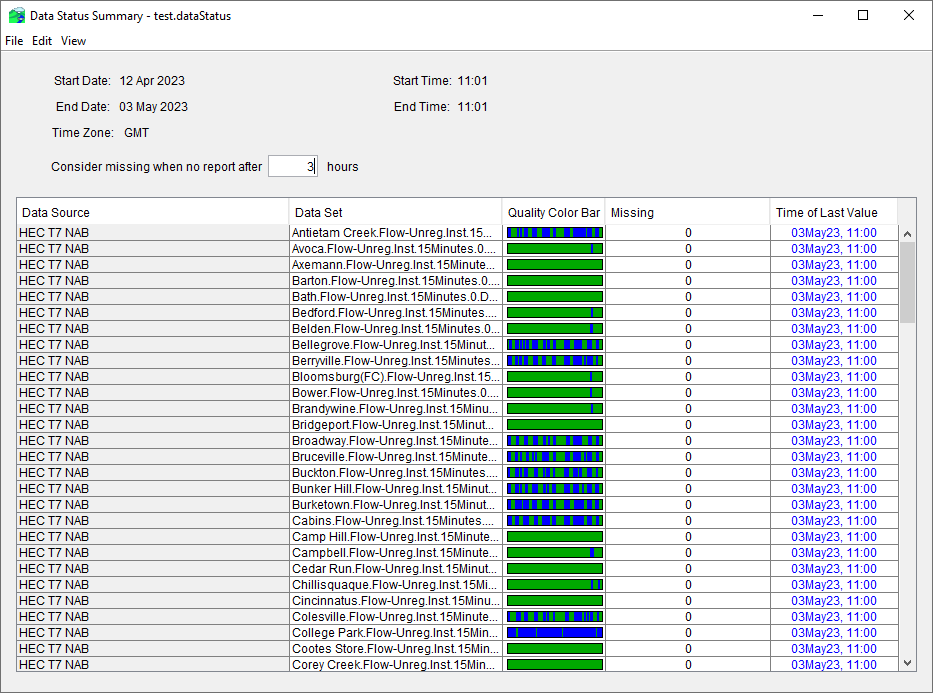Select the Bloomsburg(FC) data set row
Viewport: 933px width, 693px height.
click(394, 377)
